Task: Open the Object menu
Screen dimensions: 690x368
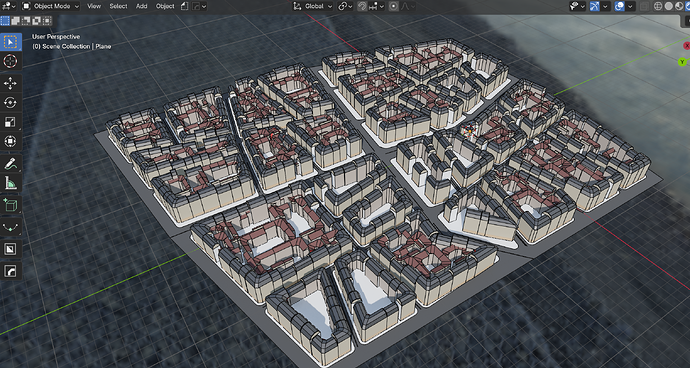Action: point(165,6)
